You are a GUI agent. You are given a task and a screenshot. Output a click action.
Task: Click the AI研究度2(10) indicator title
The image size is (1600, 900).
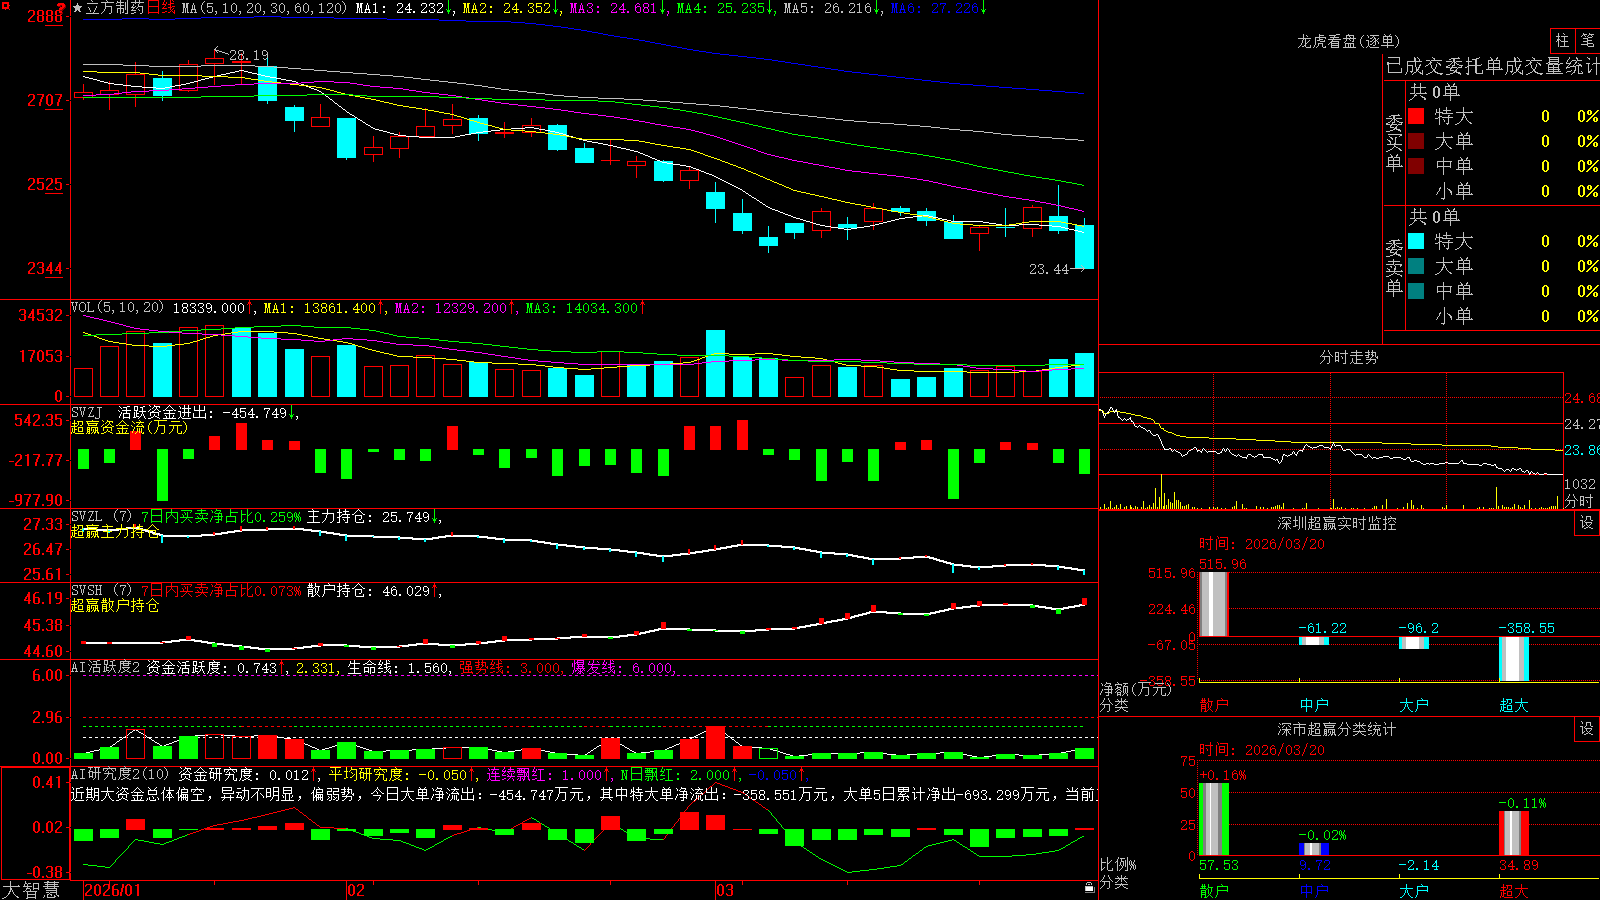click(x=120, y=774)
